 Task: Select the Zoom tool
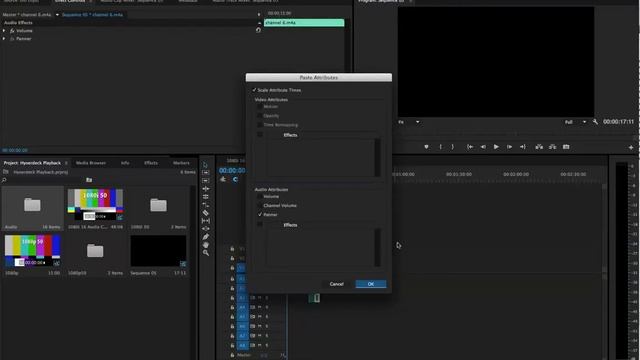206,253
